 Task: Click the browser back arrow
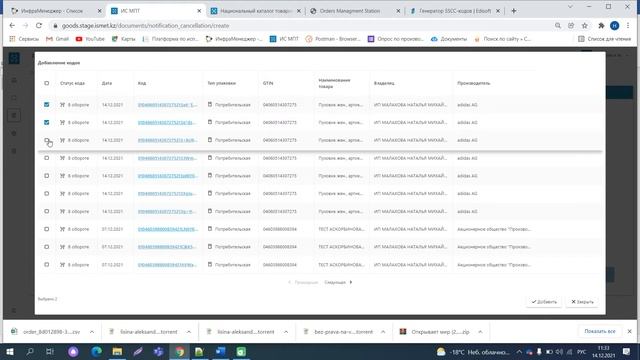[12, 26]
